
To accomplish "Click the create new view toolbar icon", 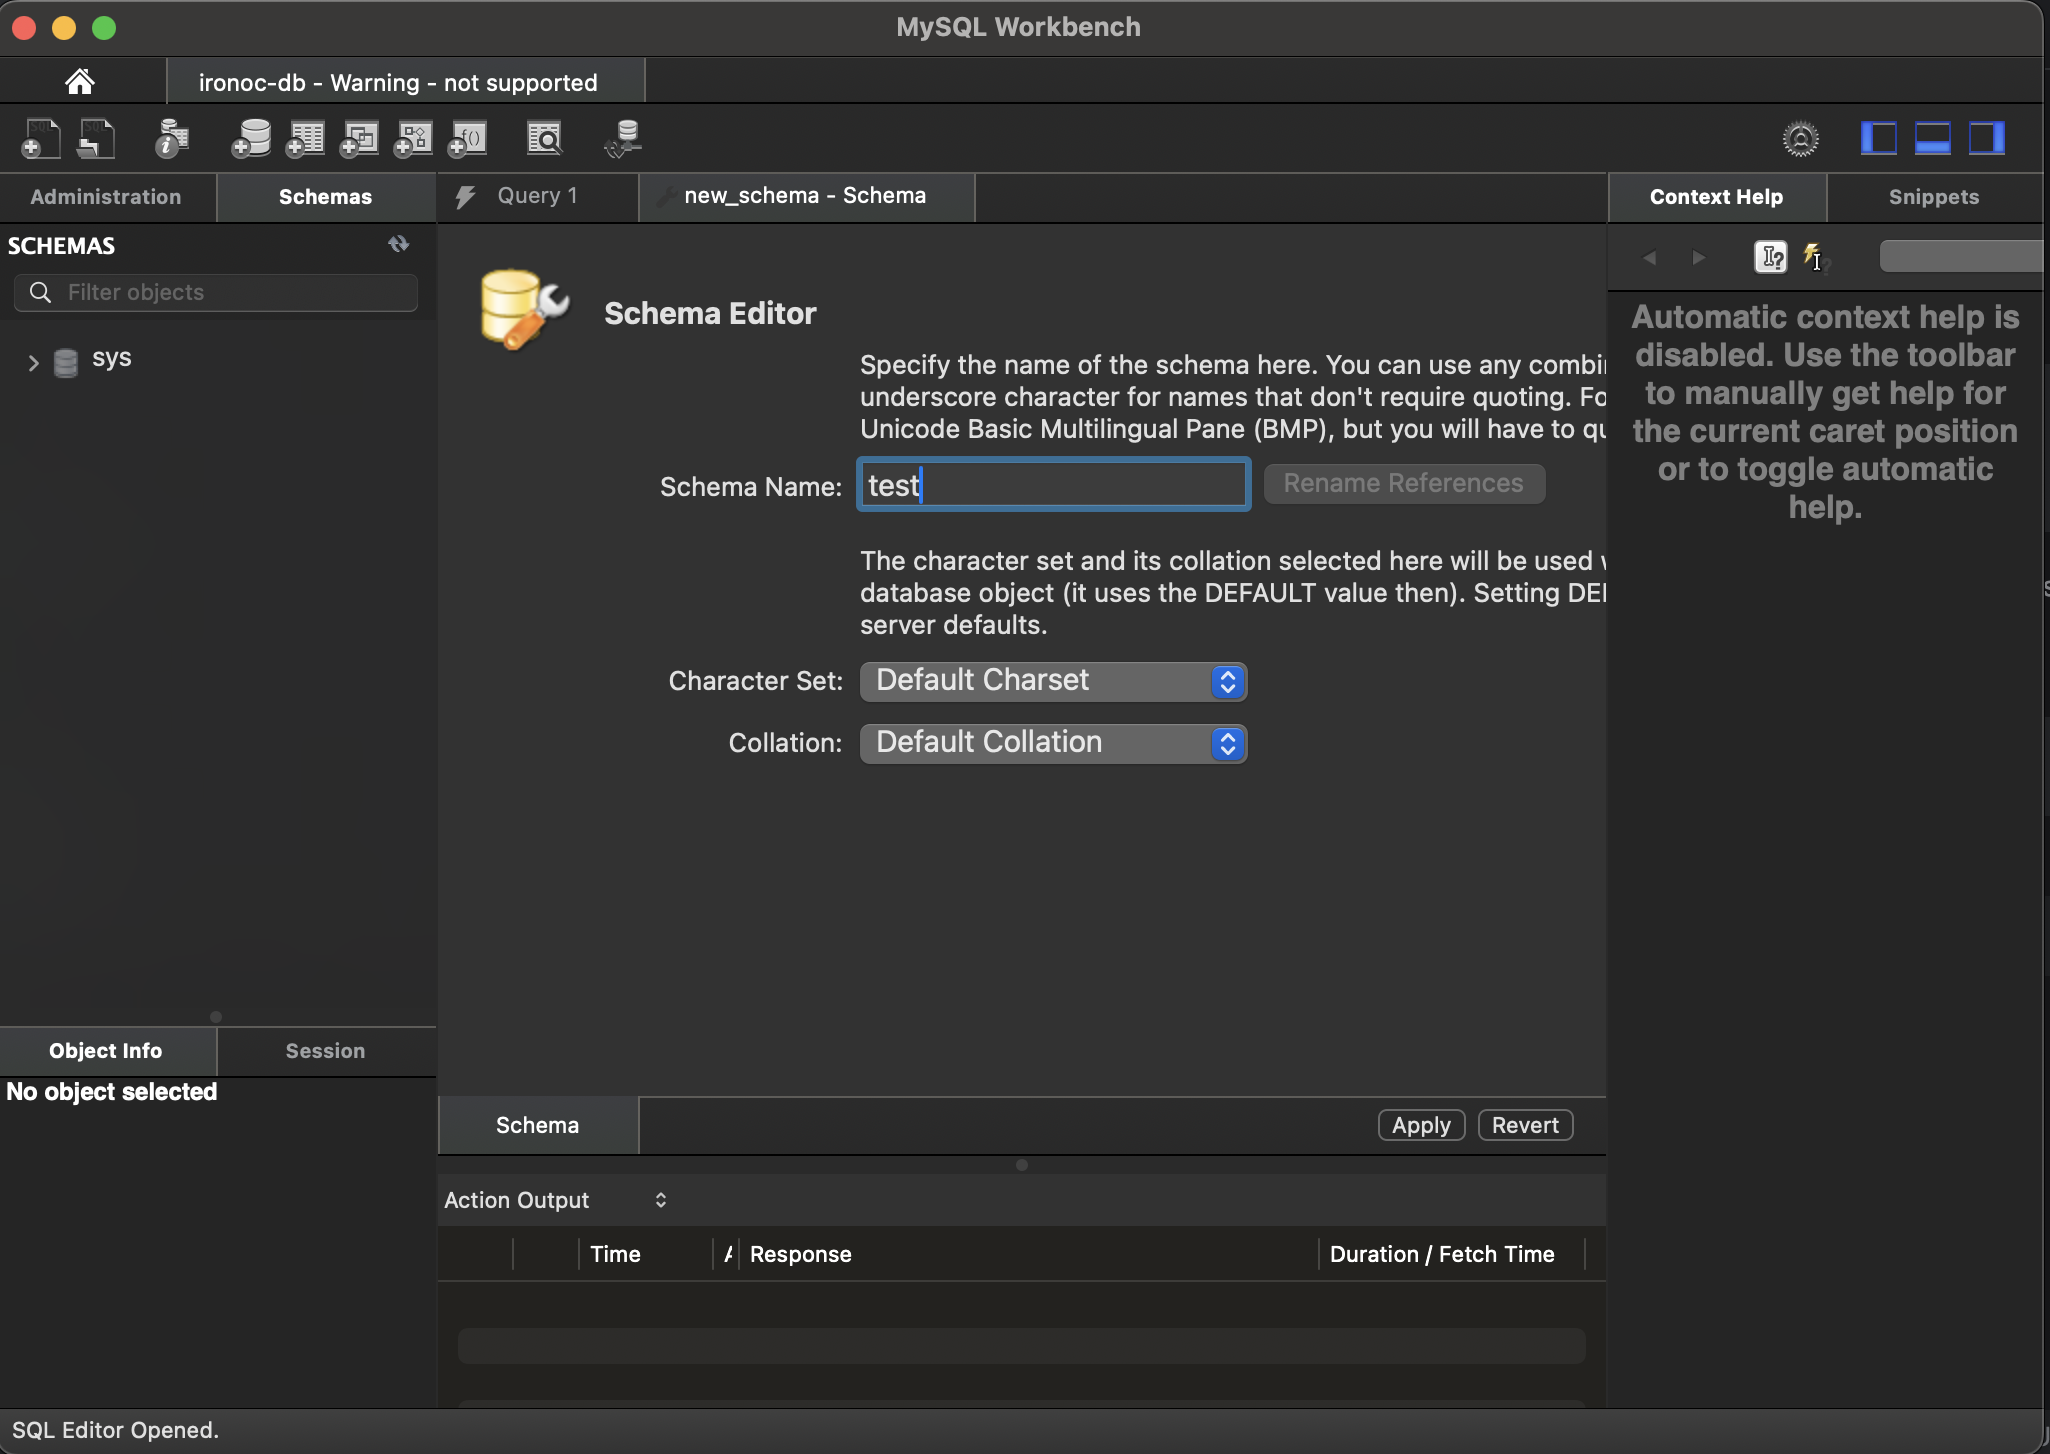I will pos(359,138).
